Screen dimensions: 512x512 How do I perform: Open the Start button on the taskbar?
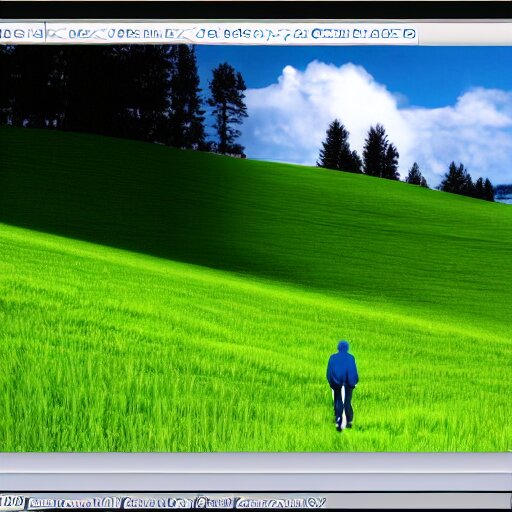(12, 501)
